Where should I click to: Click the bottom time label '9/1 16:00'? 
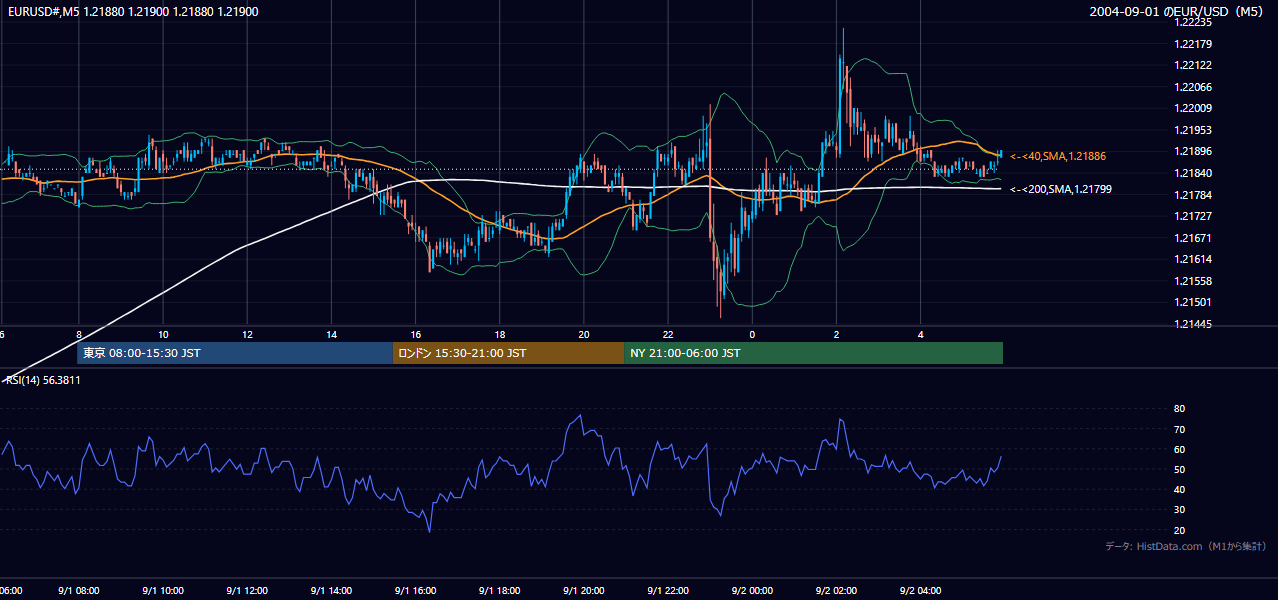coord(415,591)
